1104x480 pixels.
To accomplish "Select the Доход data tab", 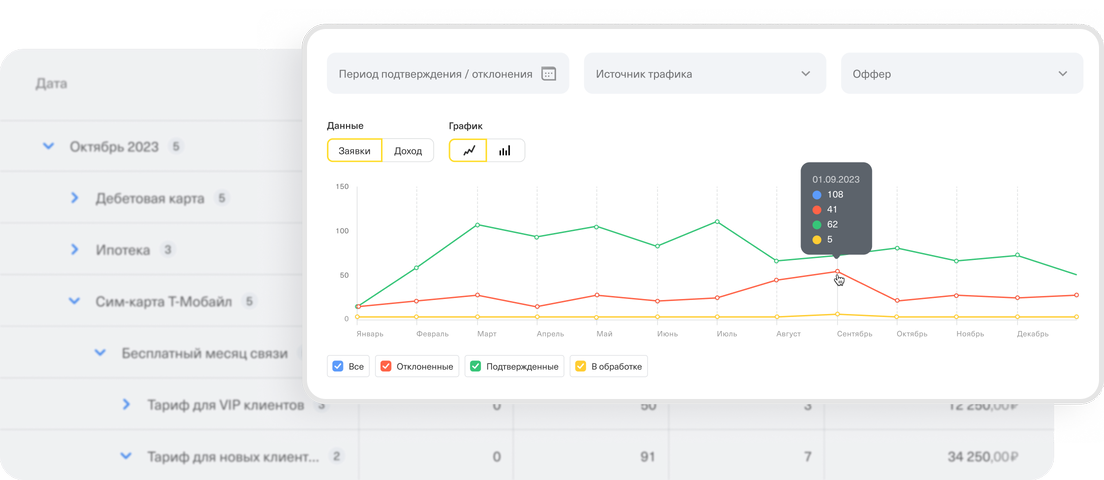I will (408, 150).
